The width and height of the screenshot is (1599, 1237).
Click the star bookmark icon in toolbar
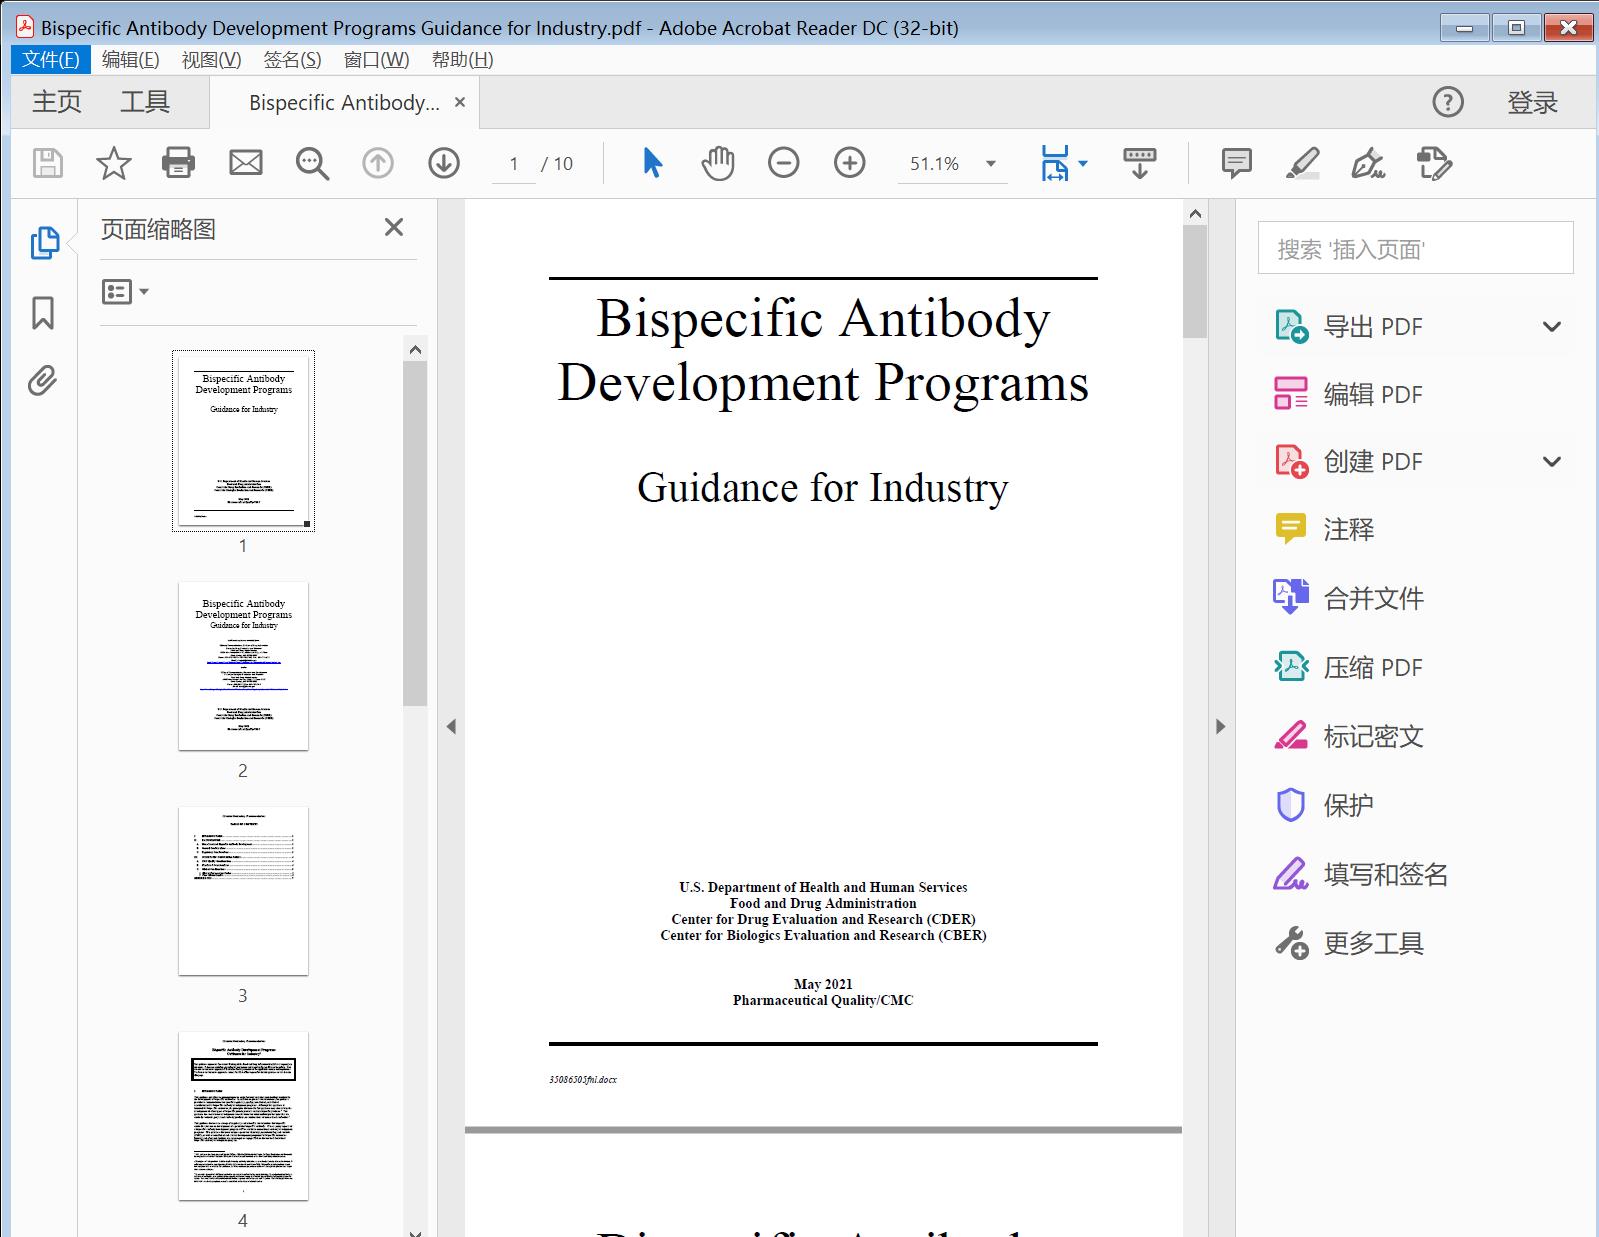pos(113,163)
